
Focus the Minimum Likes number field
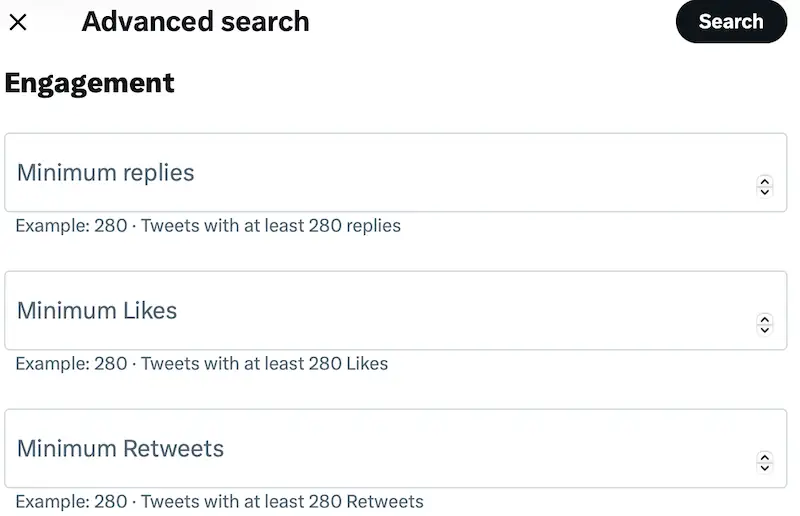tap(380, 311)
